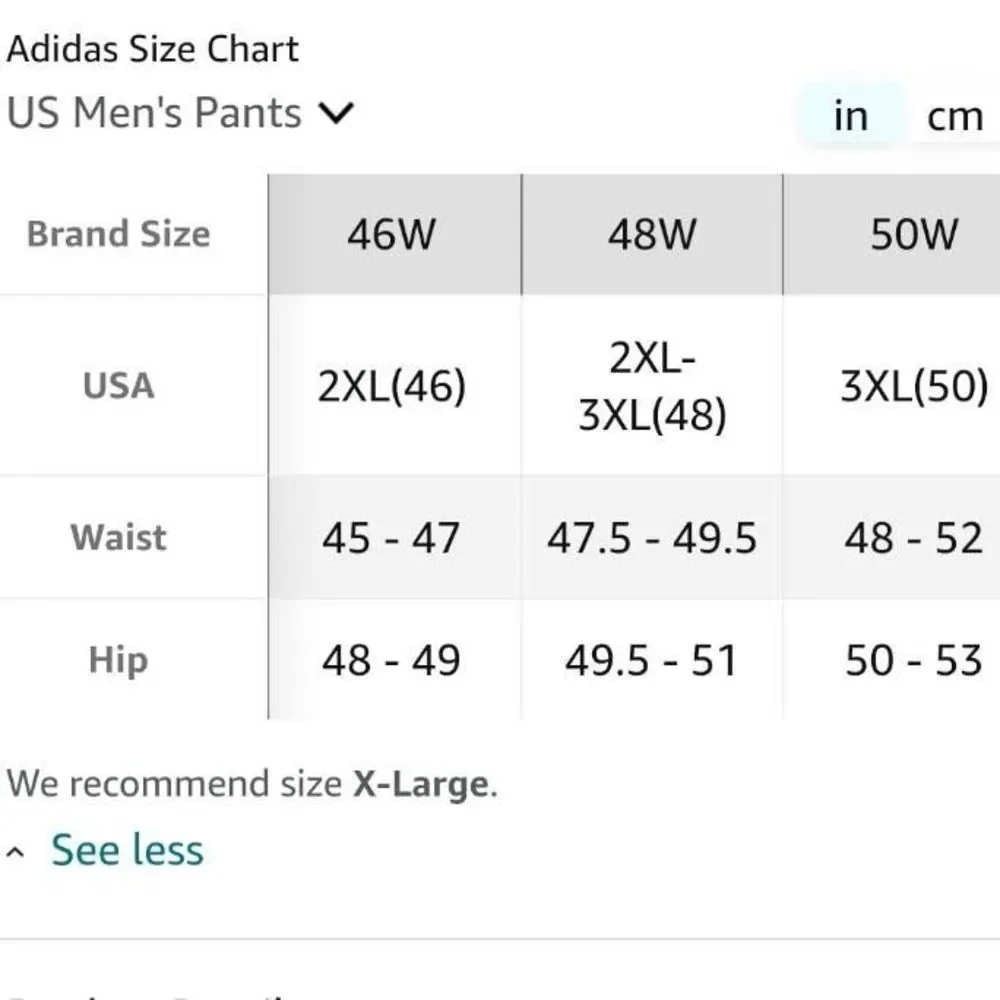Select the 50W column header
The image size is (1000, 1000).
click(913, 234)
